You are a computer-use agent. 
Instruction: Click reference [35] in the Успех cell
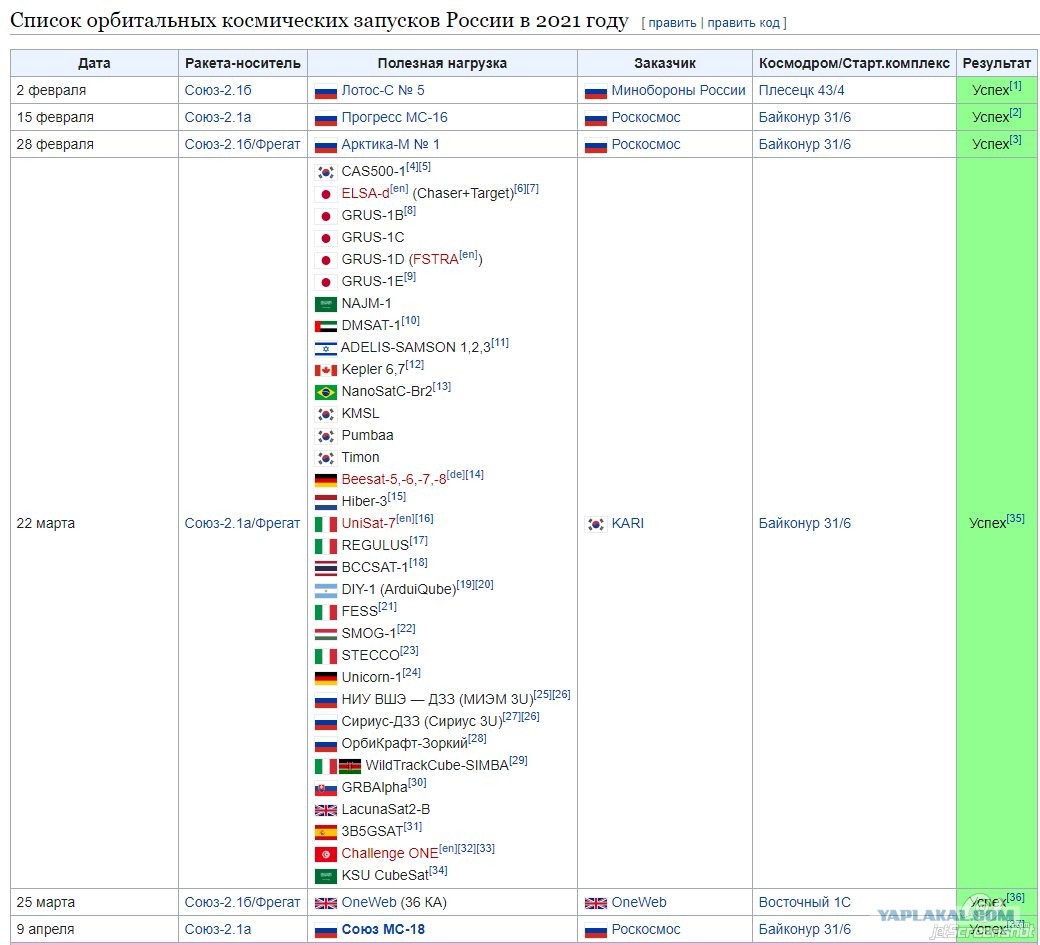click(x=1015, y=519)
